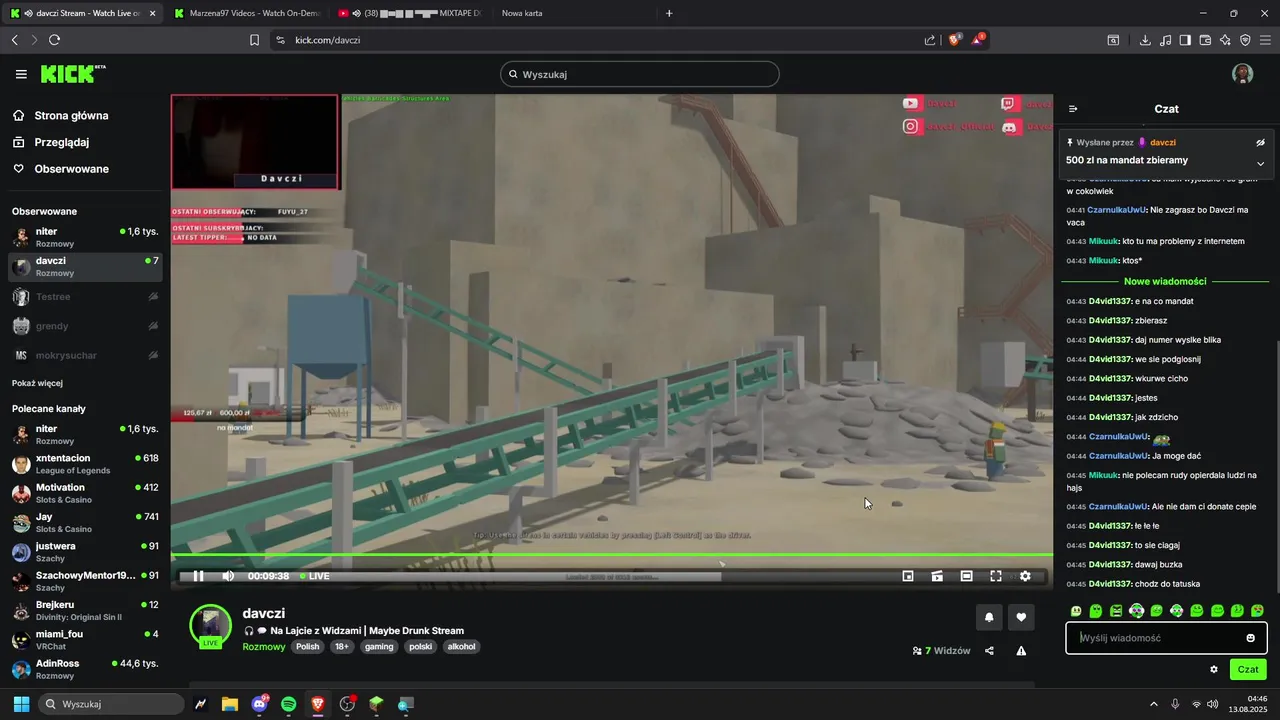Viewport: 1280px width, 720px height.
Task: Open chat settings gear
Action: [1214, 669]
